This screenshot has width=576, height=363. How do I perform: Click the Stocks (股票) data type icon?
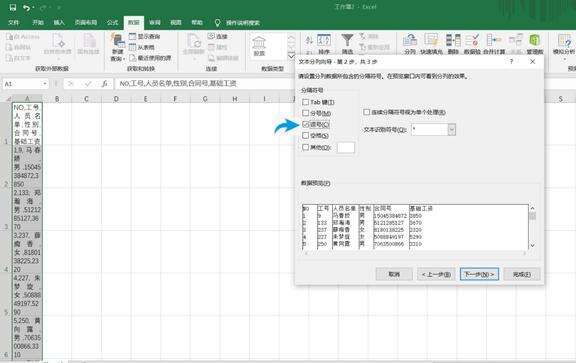point(259,46)
